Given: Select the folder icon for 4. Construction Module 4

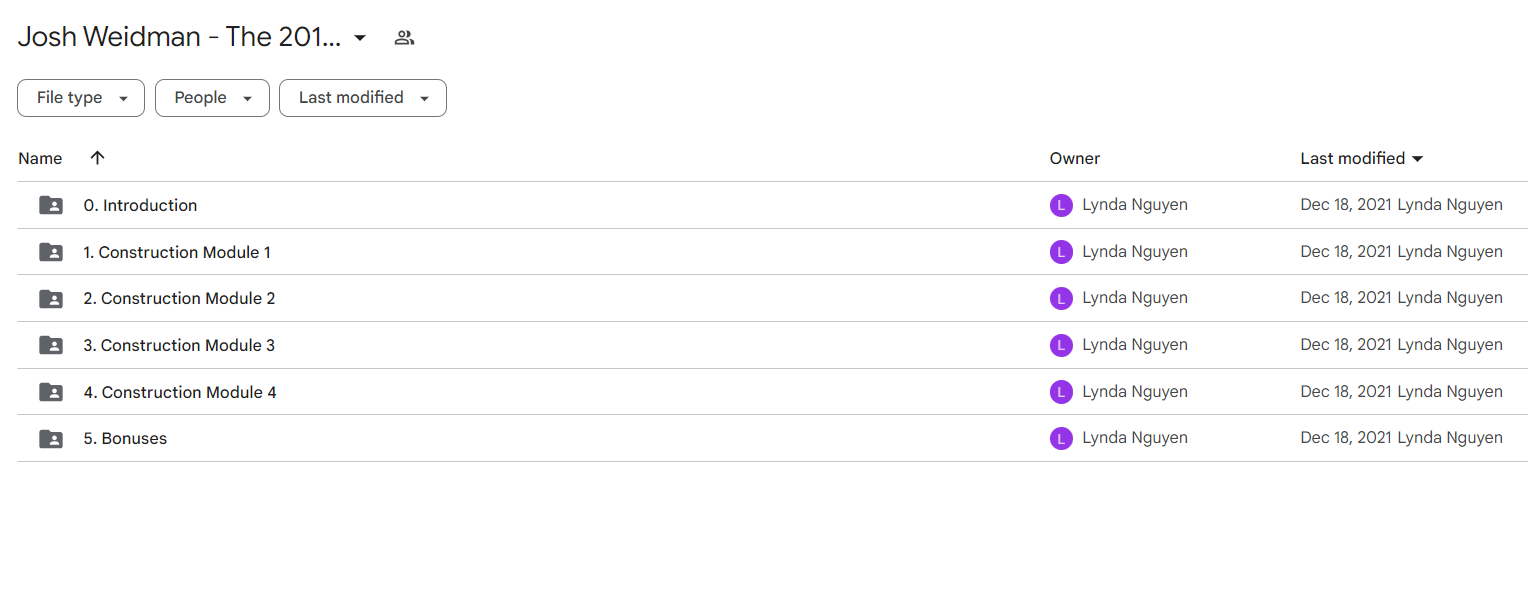Looking at the screenshot, I should (x=51, y=392).
